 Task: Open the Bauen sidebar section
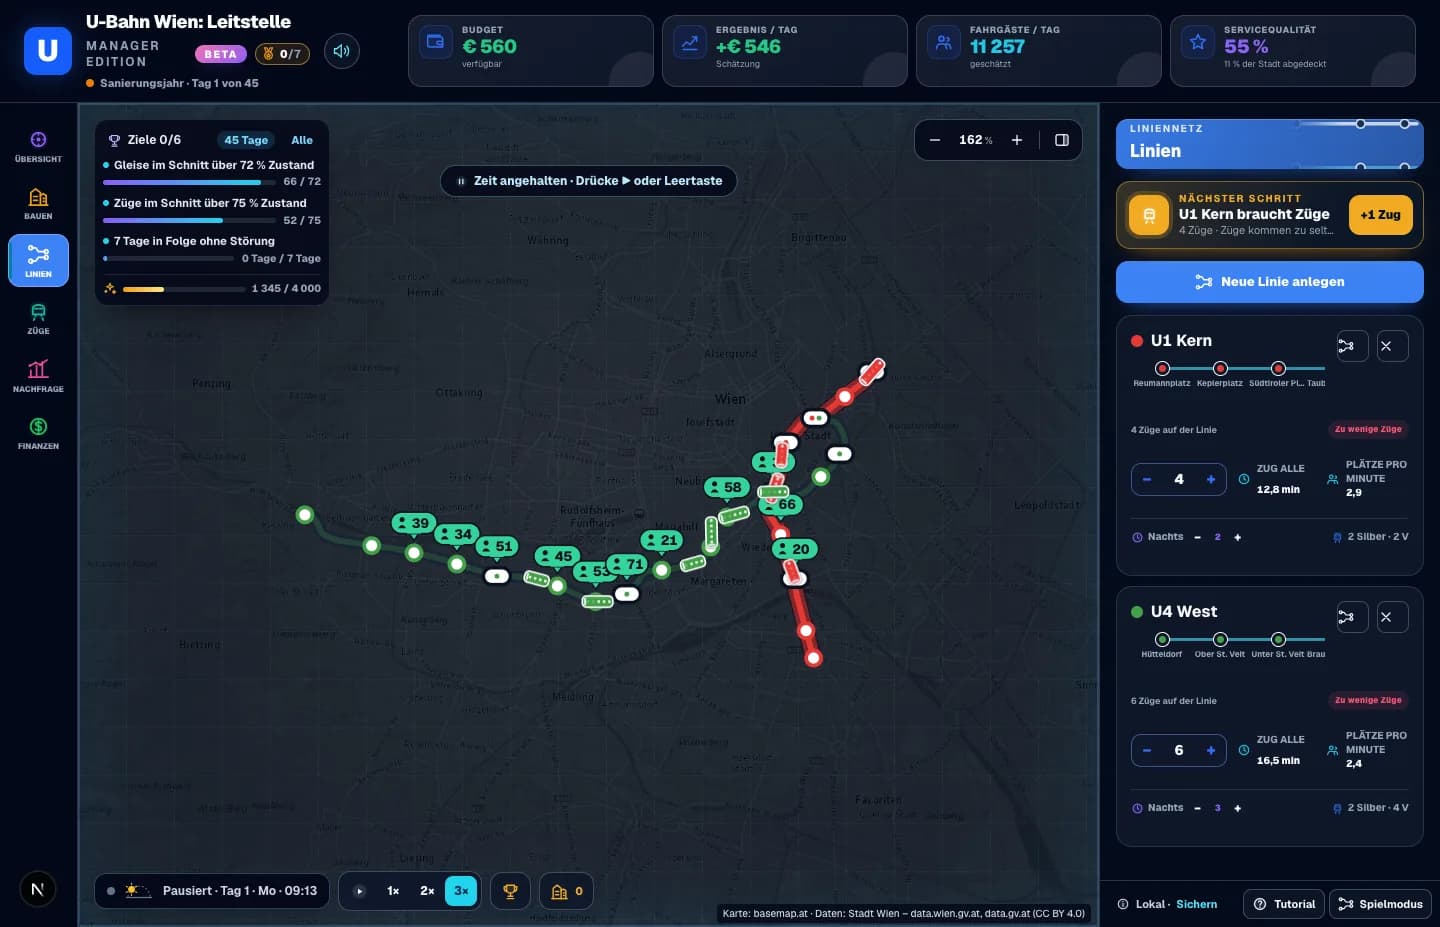38,203
